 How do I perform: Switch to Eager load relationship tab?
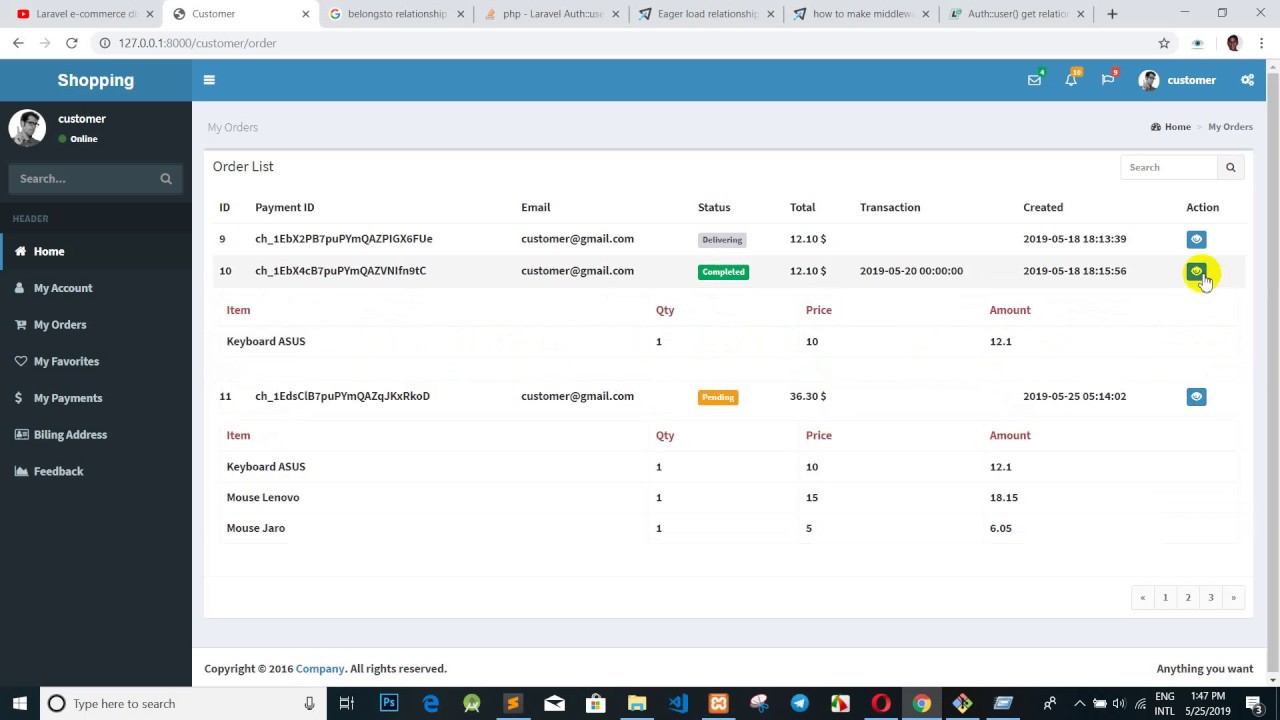coord(707,14)
